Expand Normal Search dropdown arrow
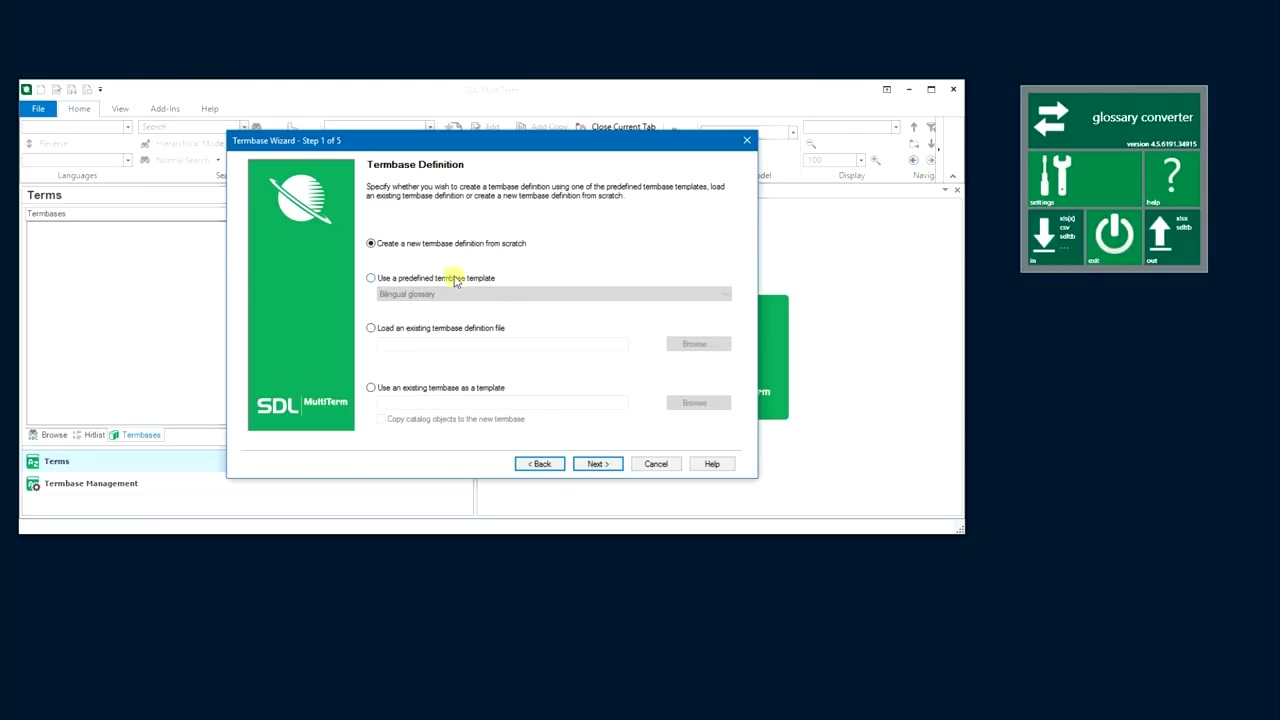 pos(218,160)
